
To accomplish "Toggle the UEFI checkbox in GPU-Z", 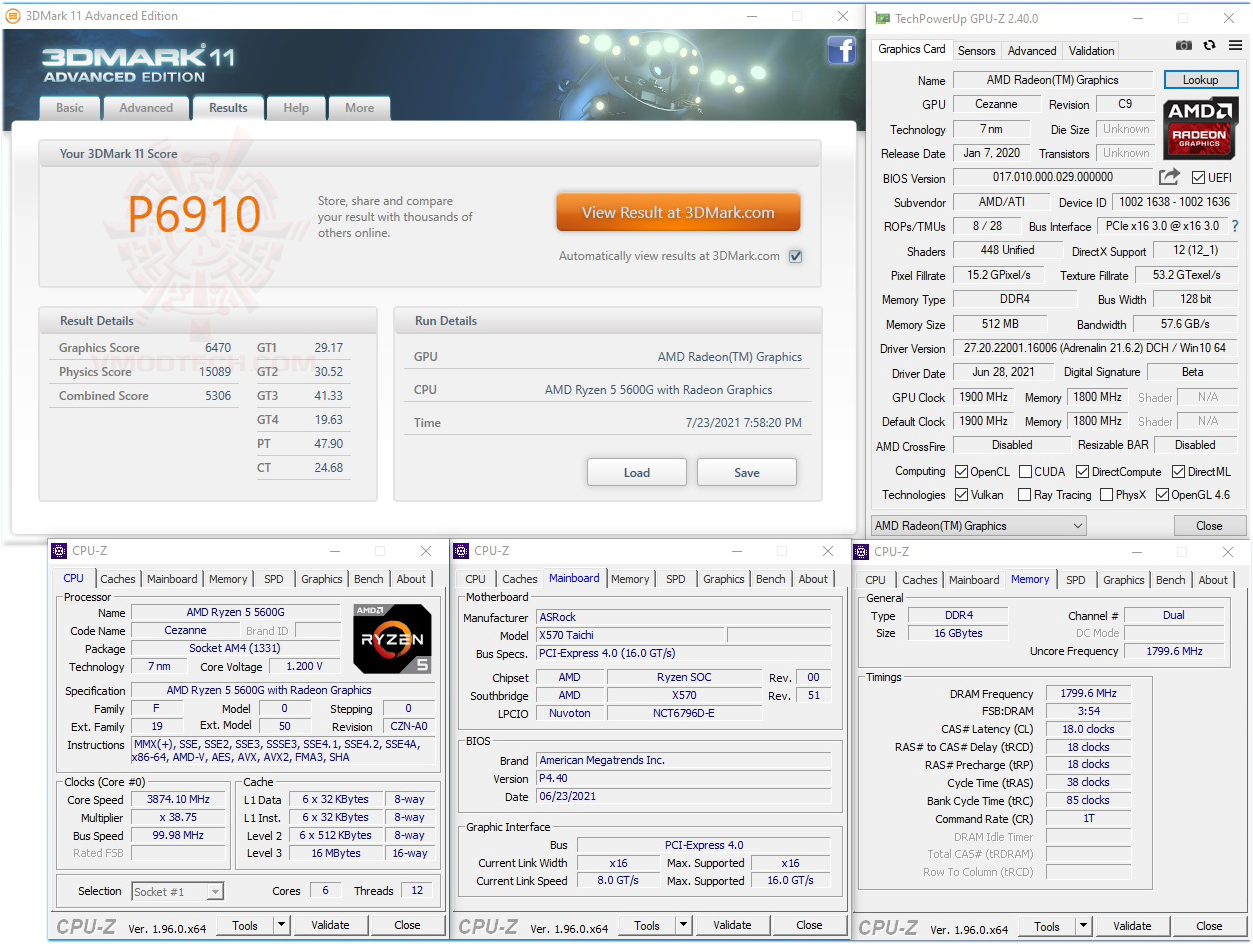I will click(1198, 178).
